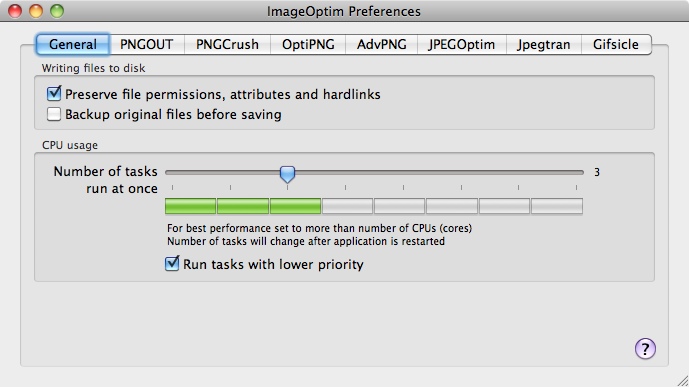Disable Run tasks with lower priority
The image size is (689, 387).
click(x=172, y=264)
